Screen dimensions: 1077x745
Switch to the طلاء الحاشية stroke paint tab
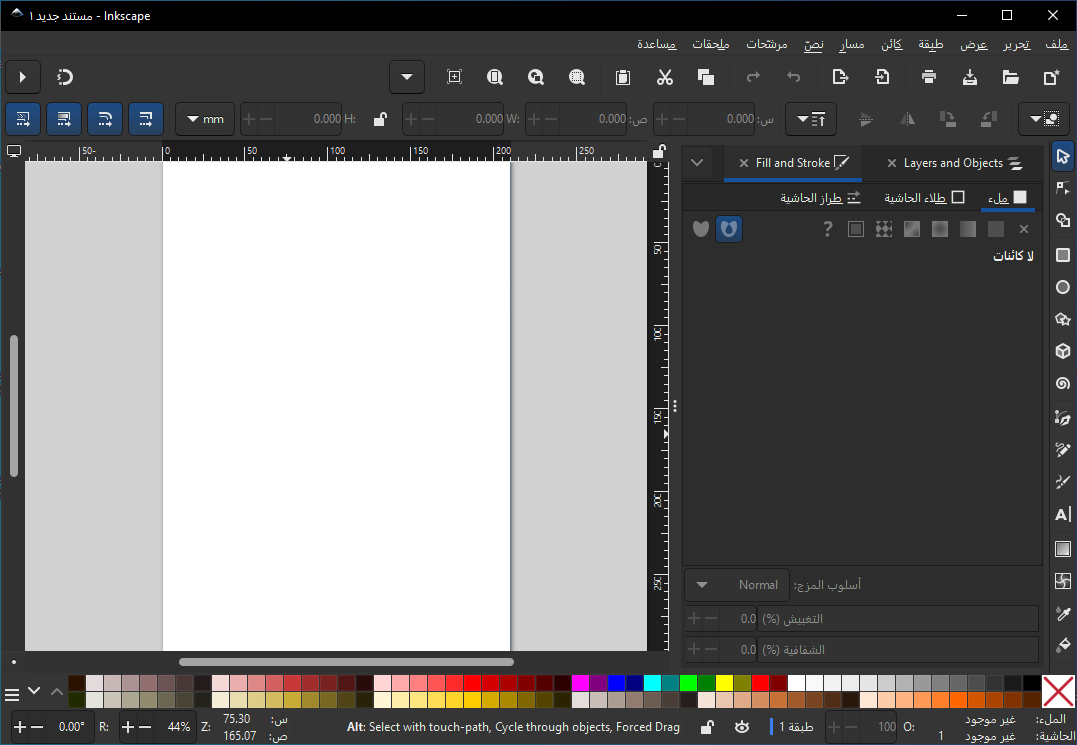[x=924, y=198]
